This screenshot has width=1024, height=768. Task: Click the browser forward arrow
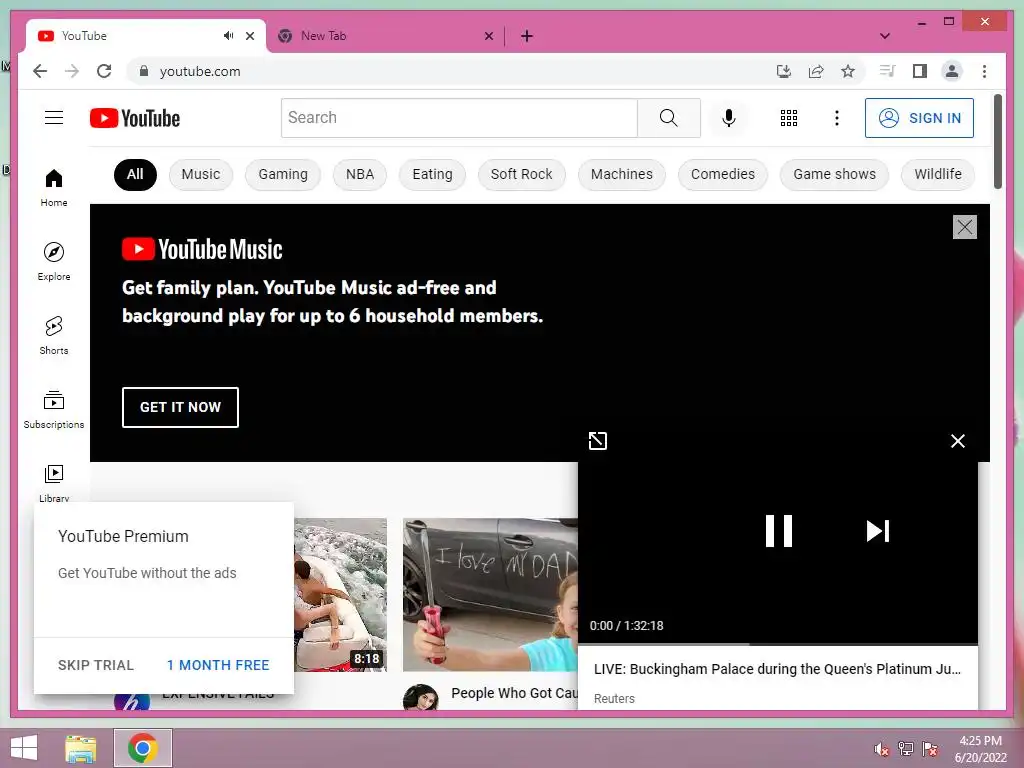pyautogui.click(x=72, y=71)
